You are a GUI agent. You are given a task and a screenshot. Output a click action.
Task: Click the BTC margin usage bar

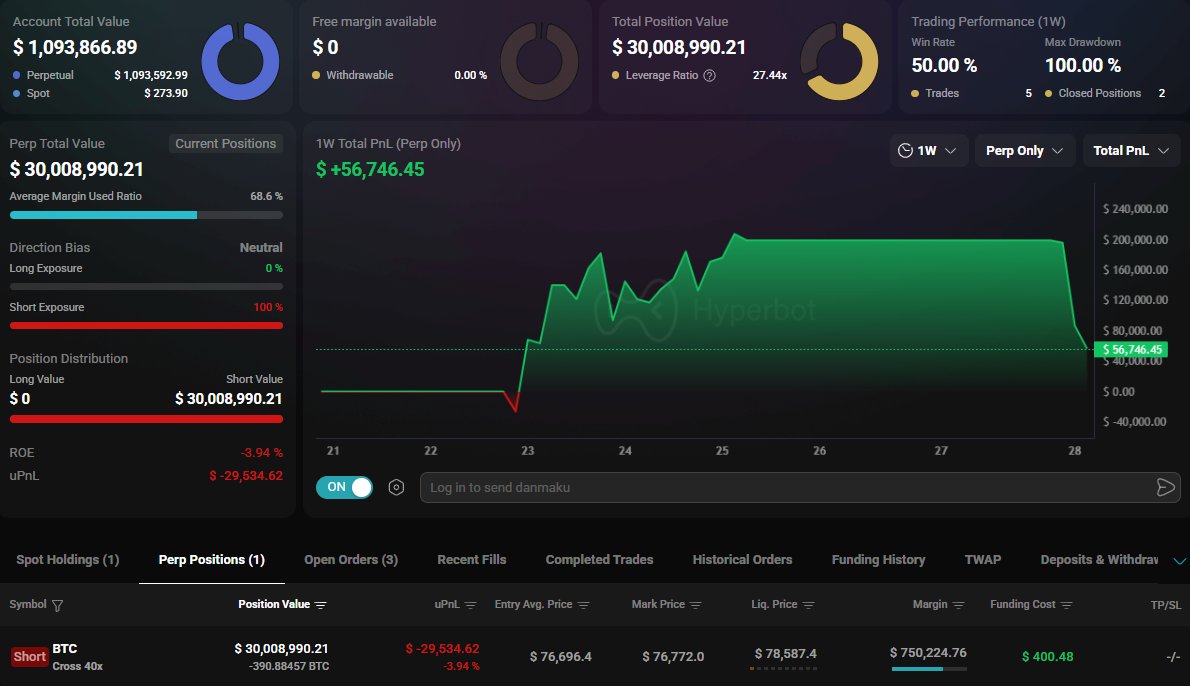[x=929, y=669]
